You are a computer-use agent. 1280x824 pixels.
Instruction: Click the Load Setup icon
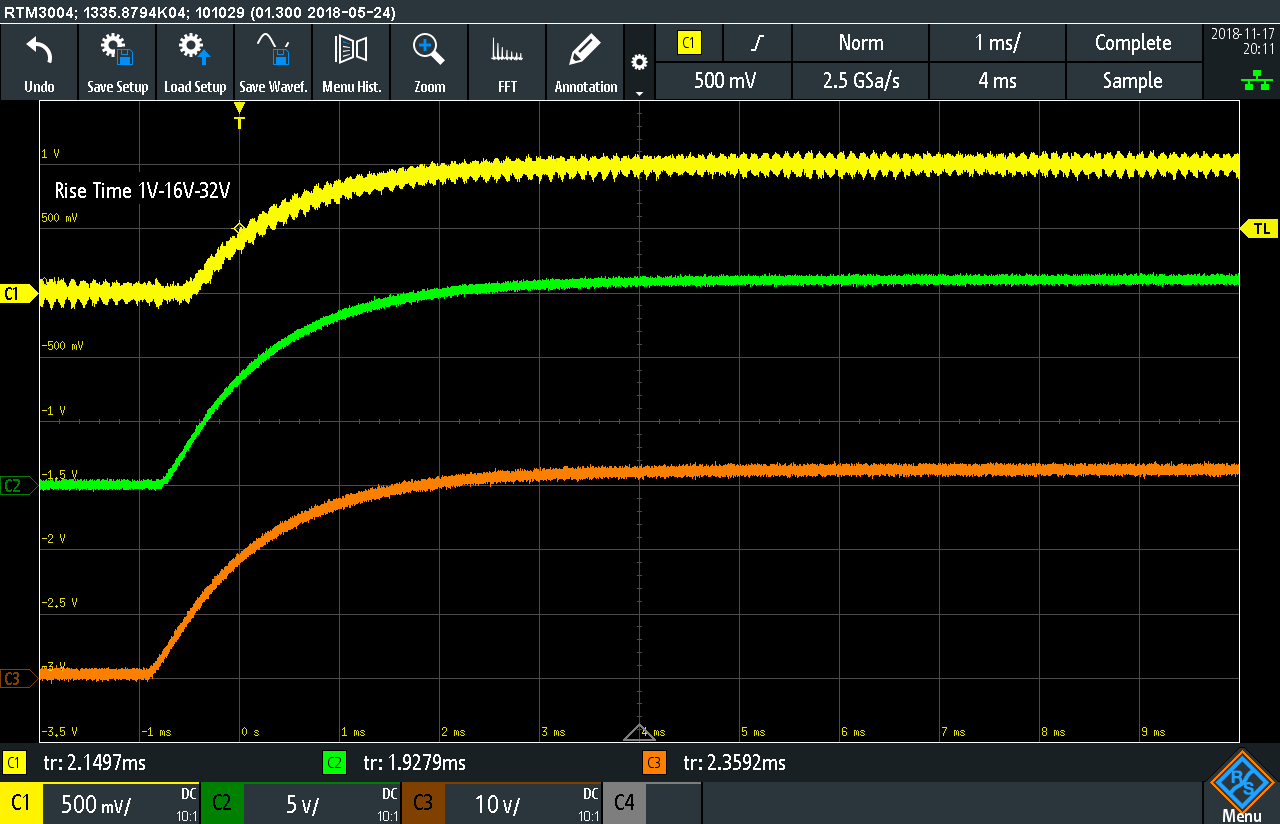coord(195,50)
